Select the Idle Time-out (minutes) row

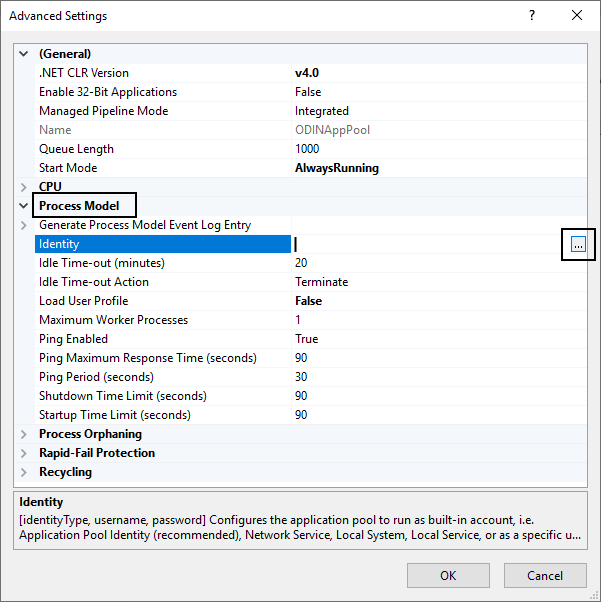[101, 263]
